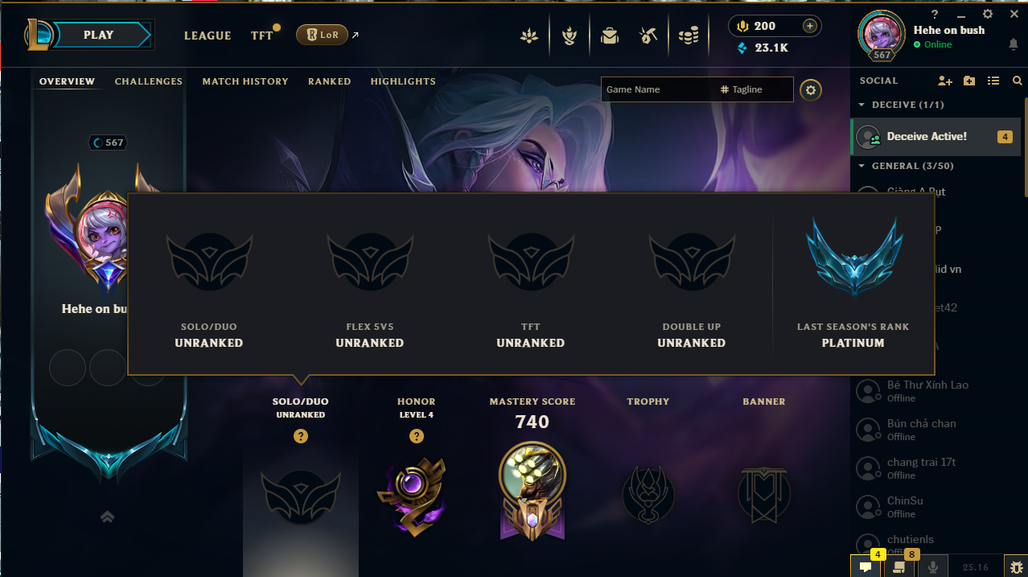Open the social search magnifier icon
This screenshot has height=577, width=1028.
(x=1017, y=81)
